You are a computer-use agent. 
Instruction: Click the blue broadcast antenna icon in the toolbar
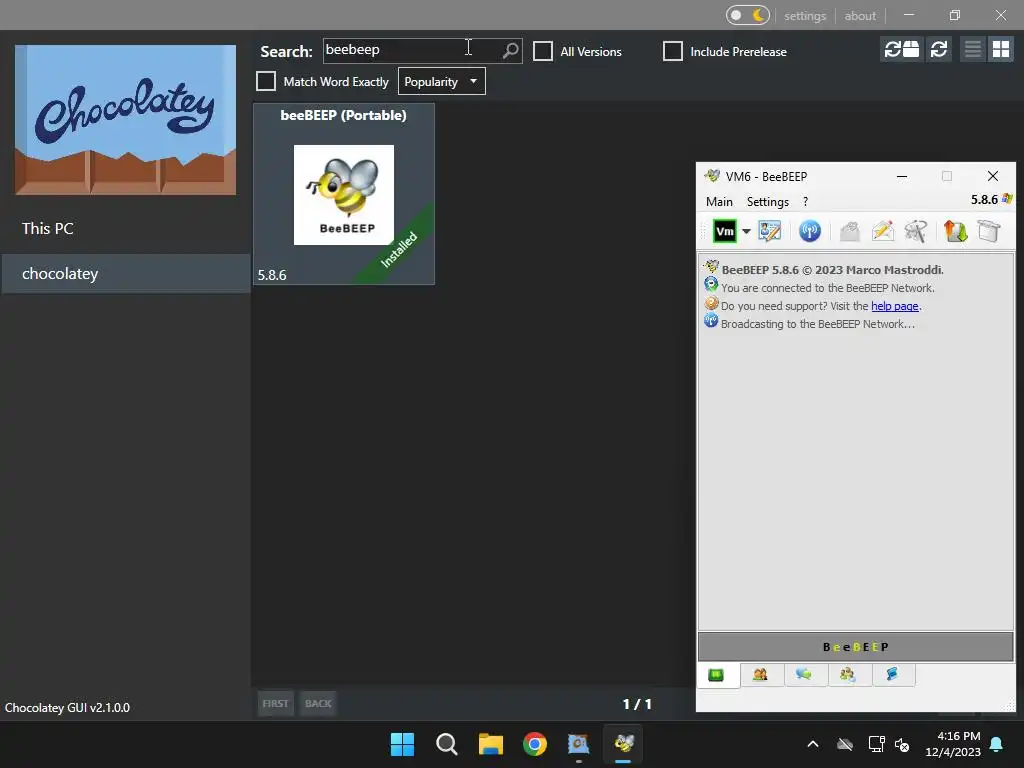[x=810, y=231]
